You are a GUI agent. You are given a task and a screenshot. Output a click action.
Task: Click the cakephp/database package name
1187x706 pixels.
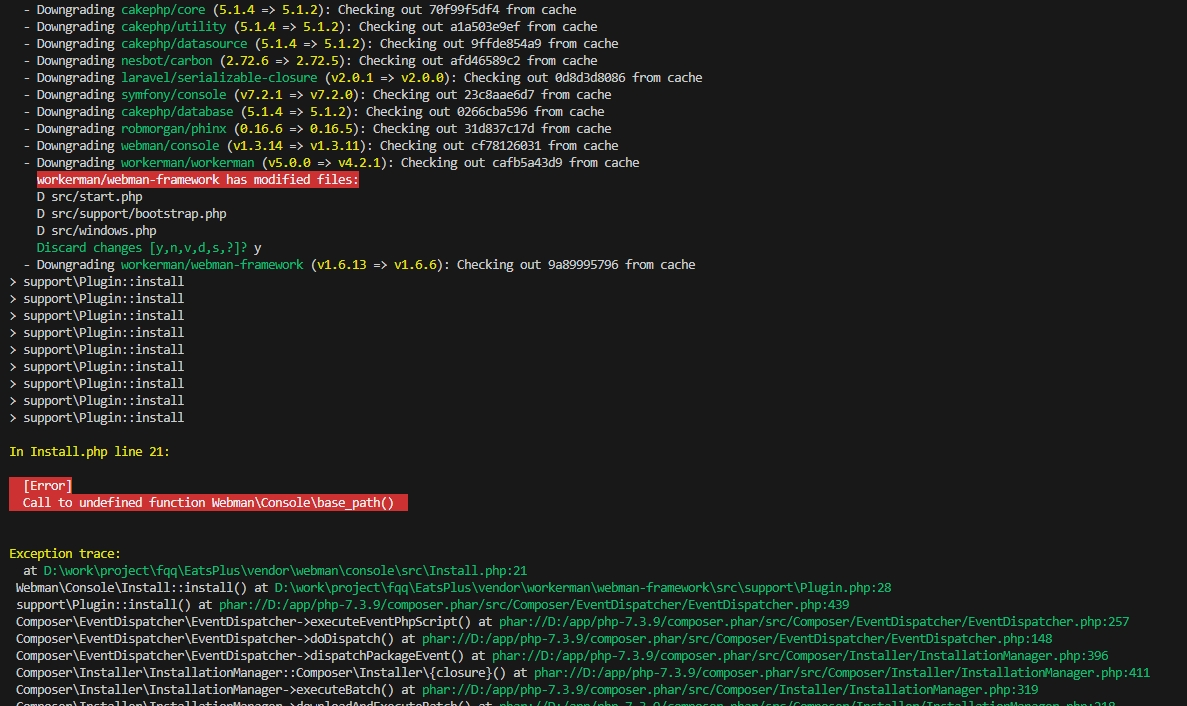[x=177, y=112]
